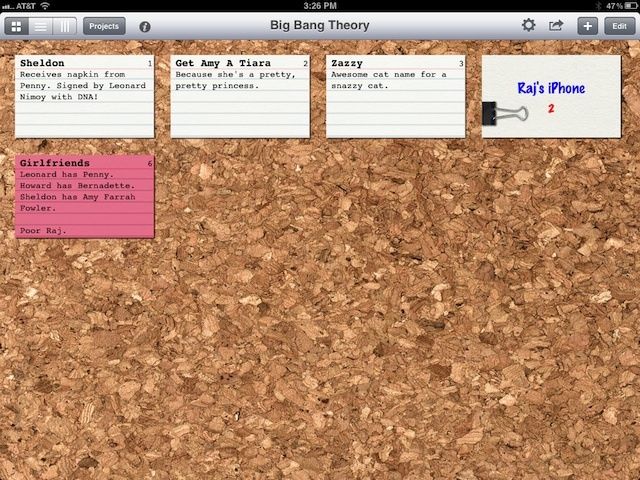Open the Zazzy index card
The width and height of the screenshot is (640, 480).
[396, 96]
